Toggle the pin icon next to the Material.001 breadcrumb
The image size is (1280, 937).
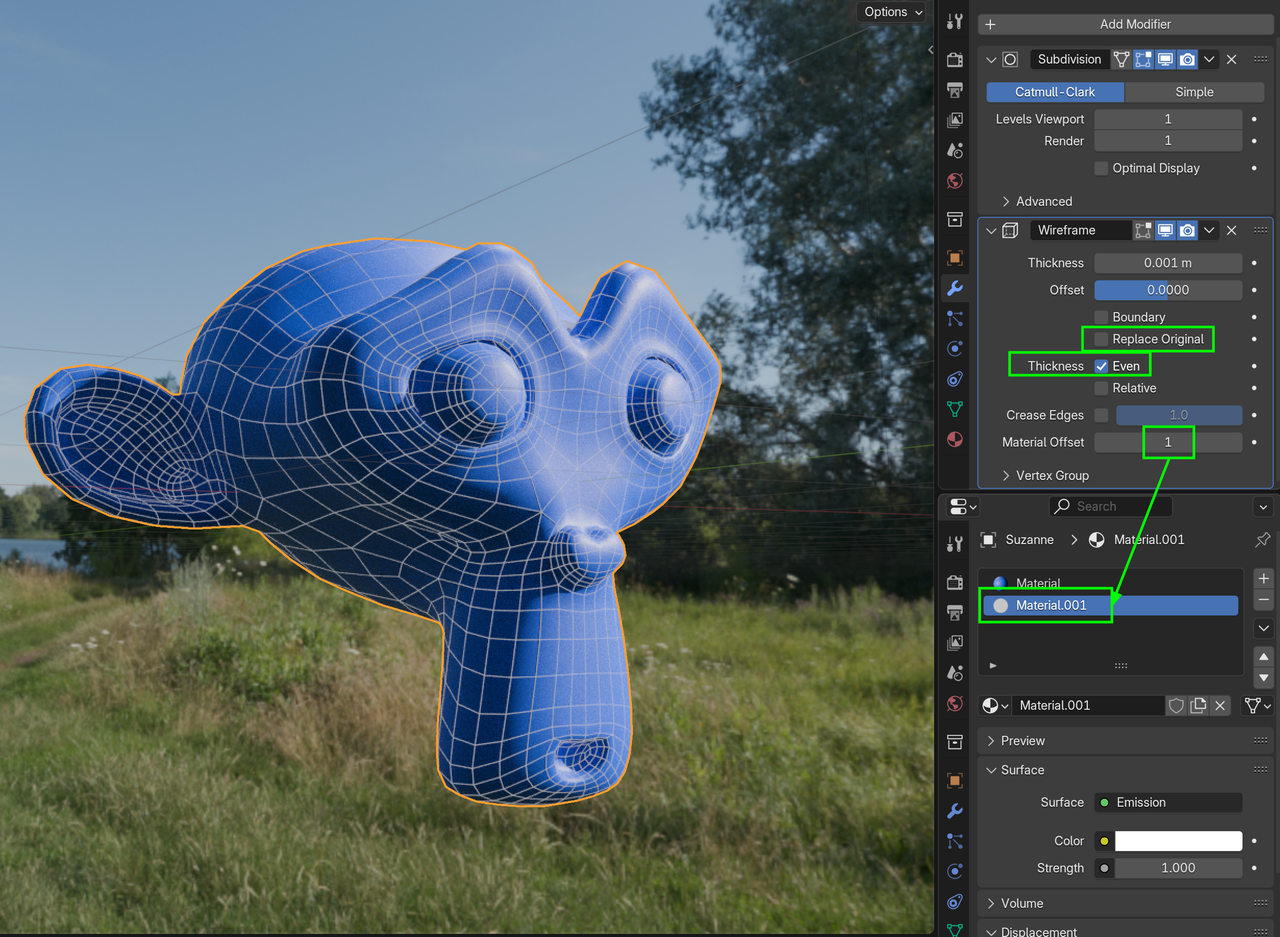pos(1262,539)
